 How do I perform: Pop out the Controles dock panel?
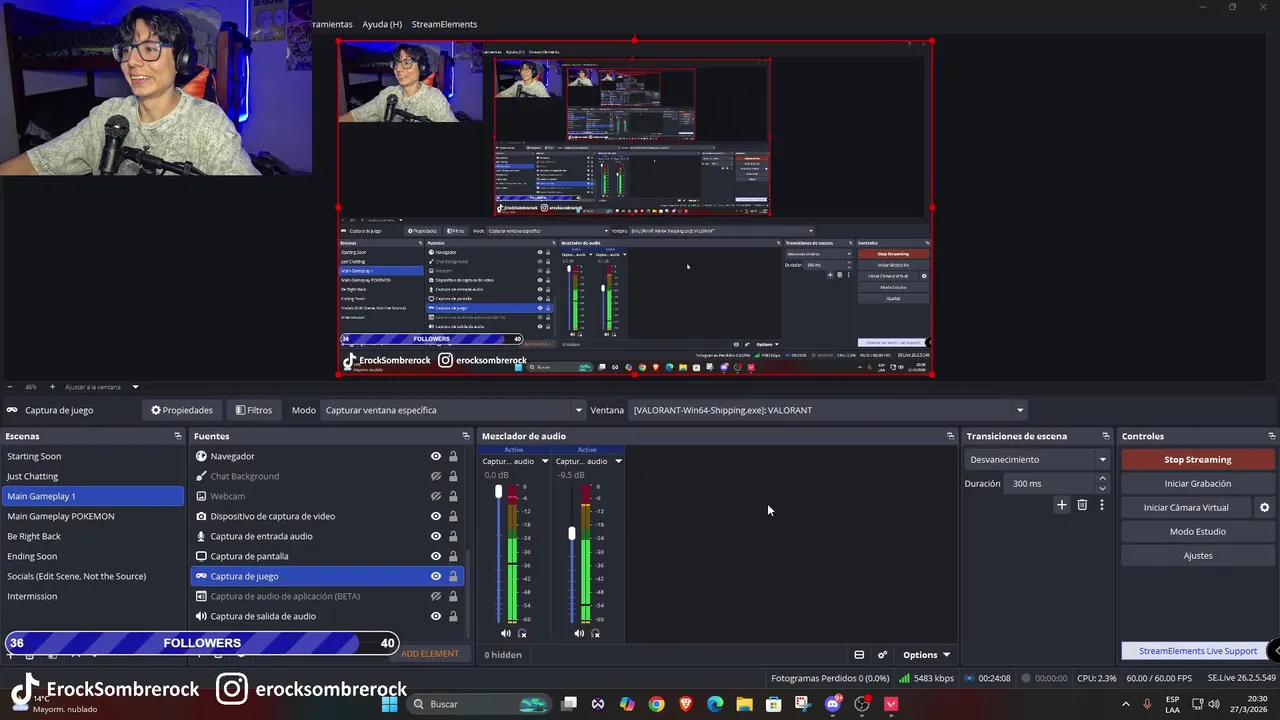(1271, 436)
